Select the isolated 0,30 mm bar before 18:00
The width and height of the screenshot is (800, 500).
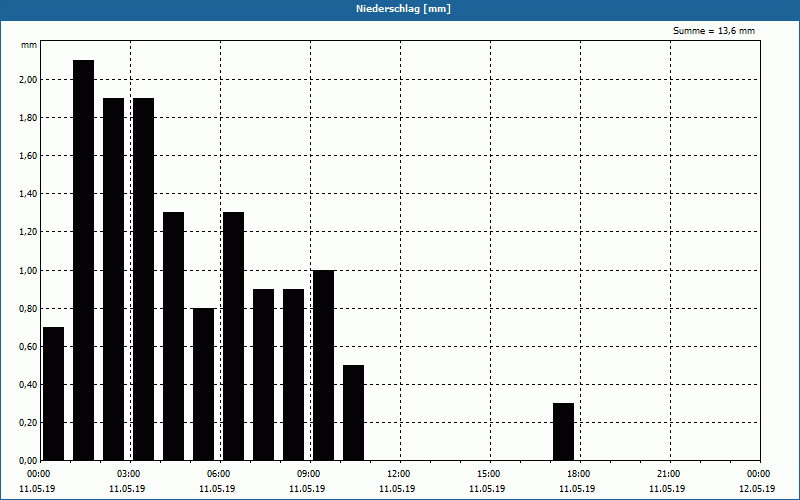(564, 432)
